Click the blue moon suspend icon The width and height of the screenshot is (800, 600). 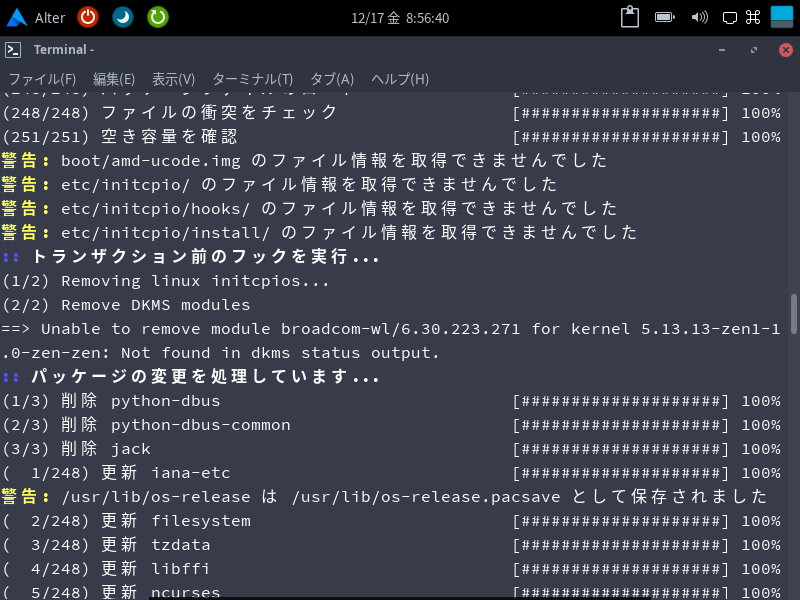[120, 17]
